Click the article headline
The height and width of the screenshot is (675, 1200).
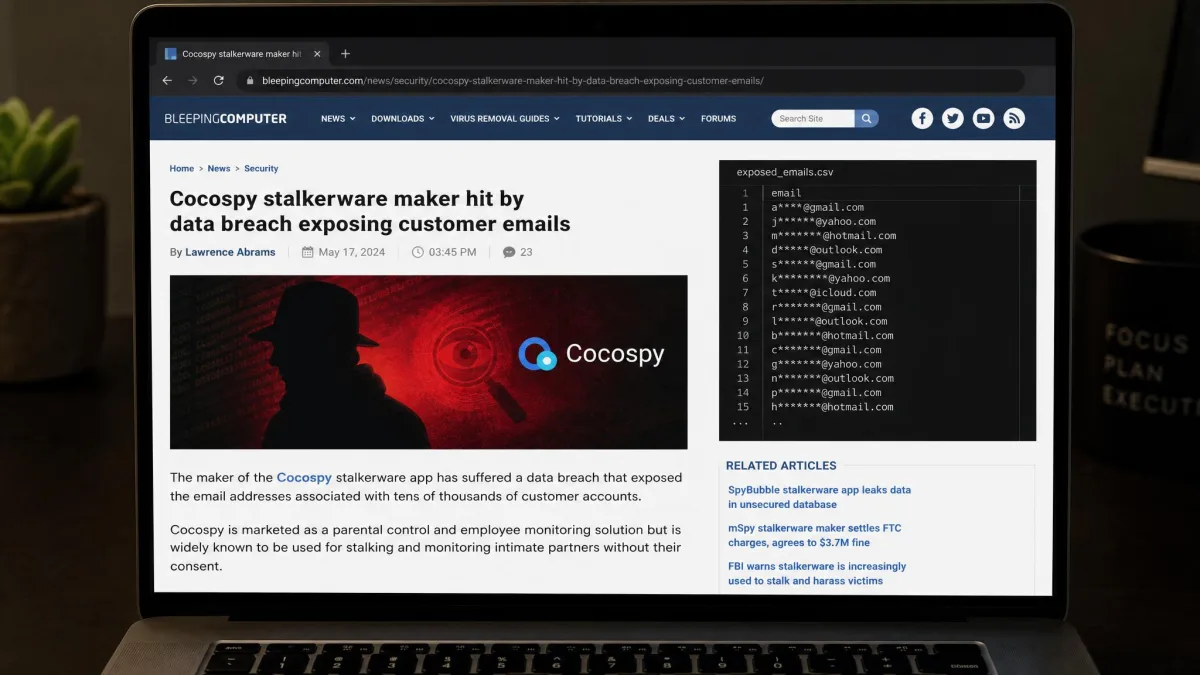pos(370,211)
